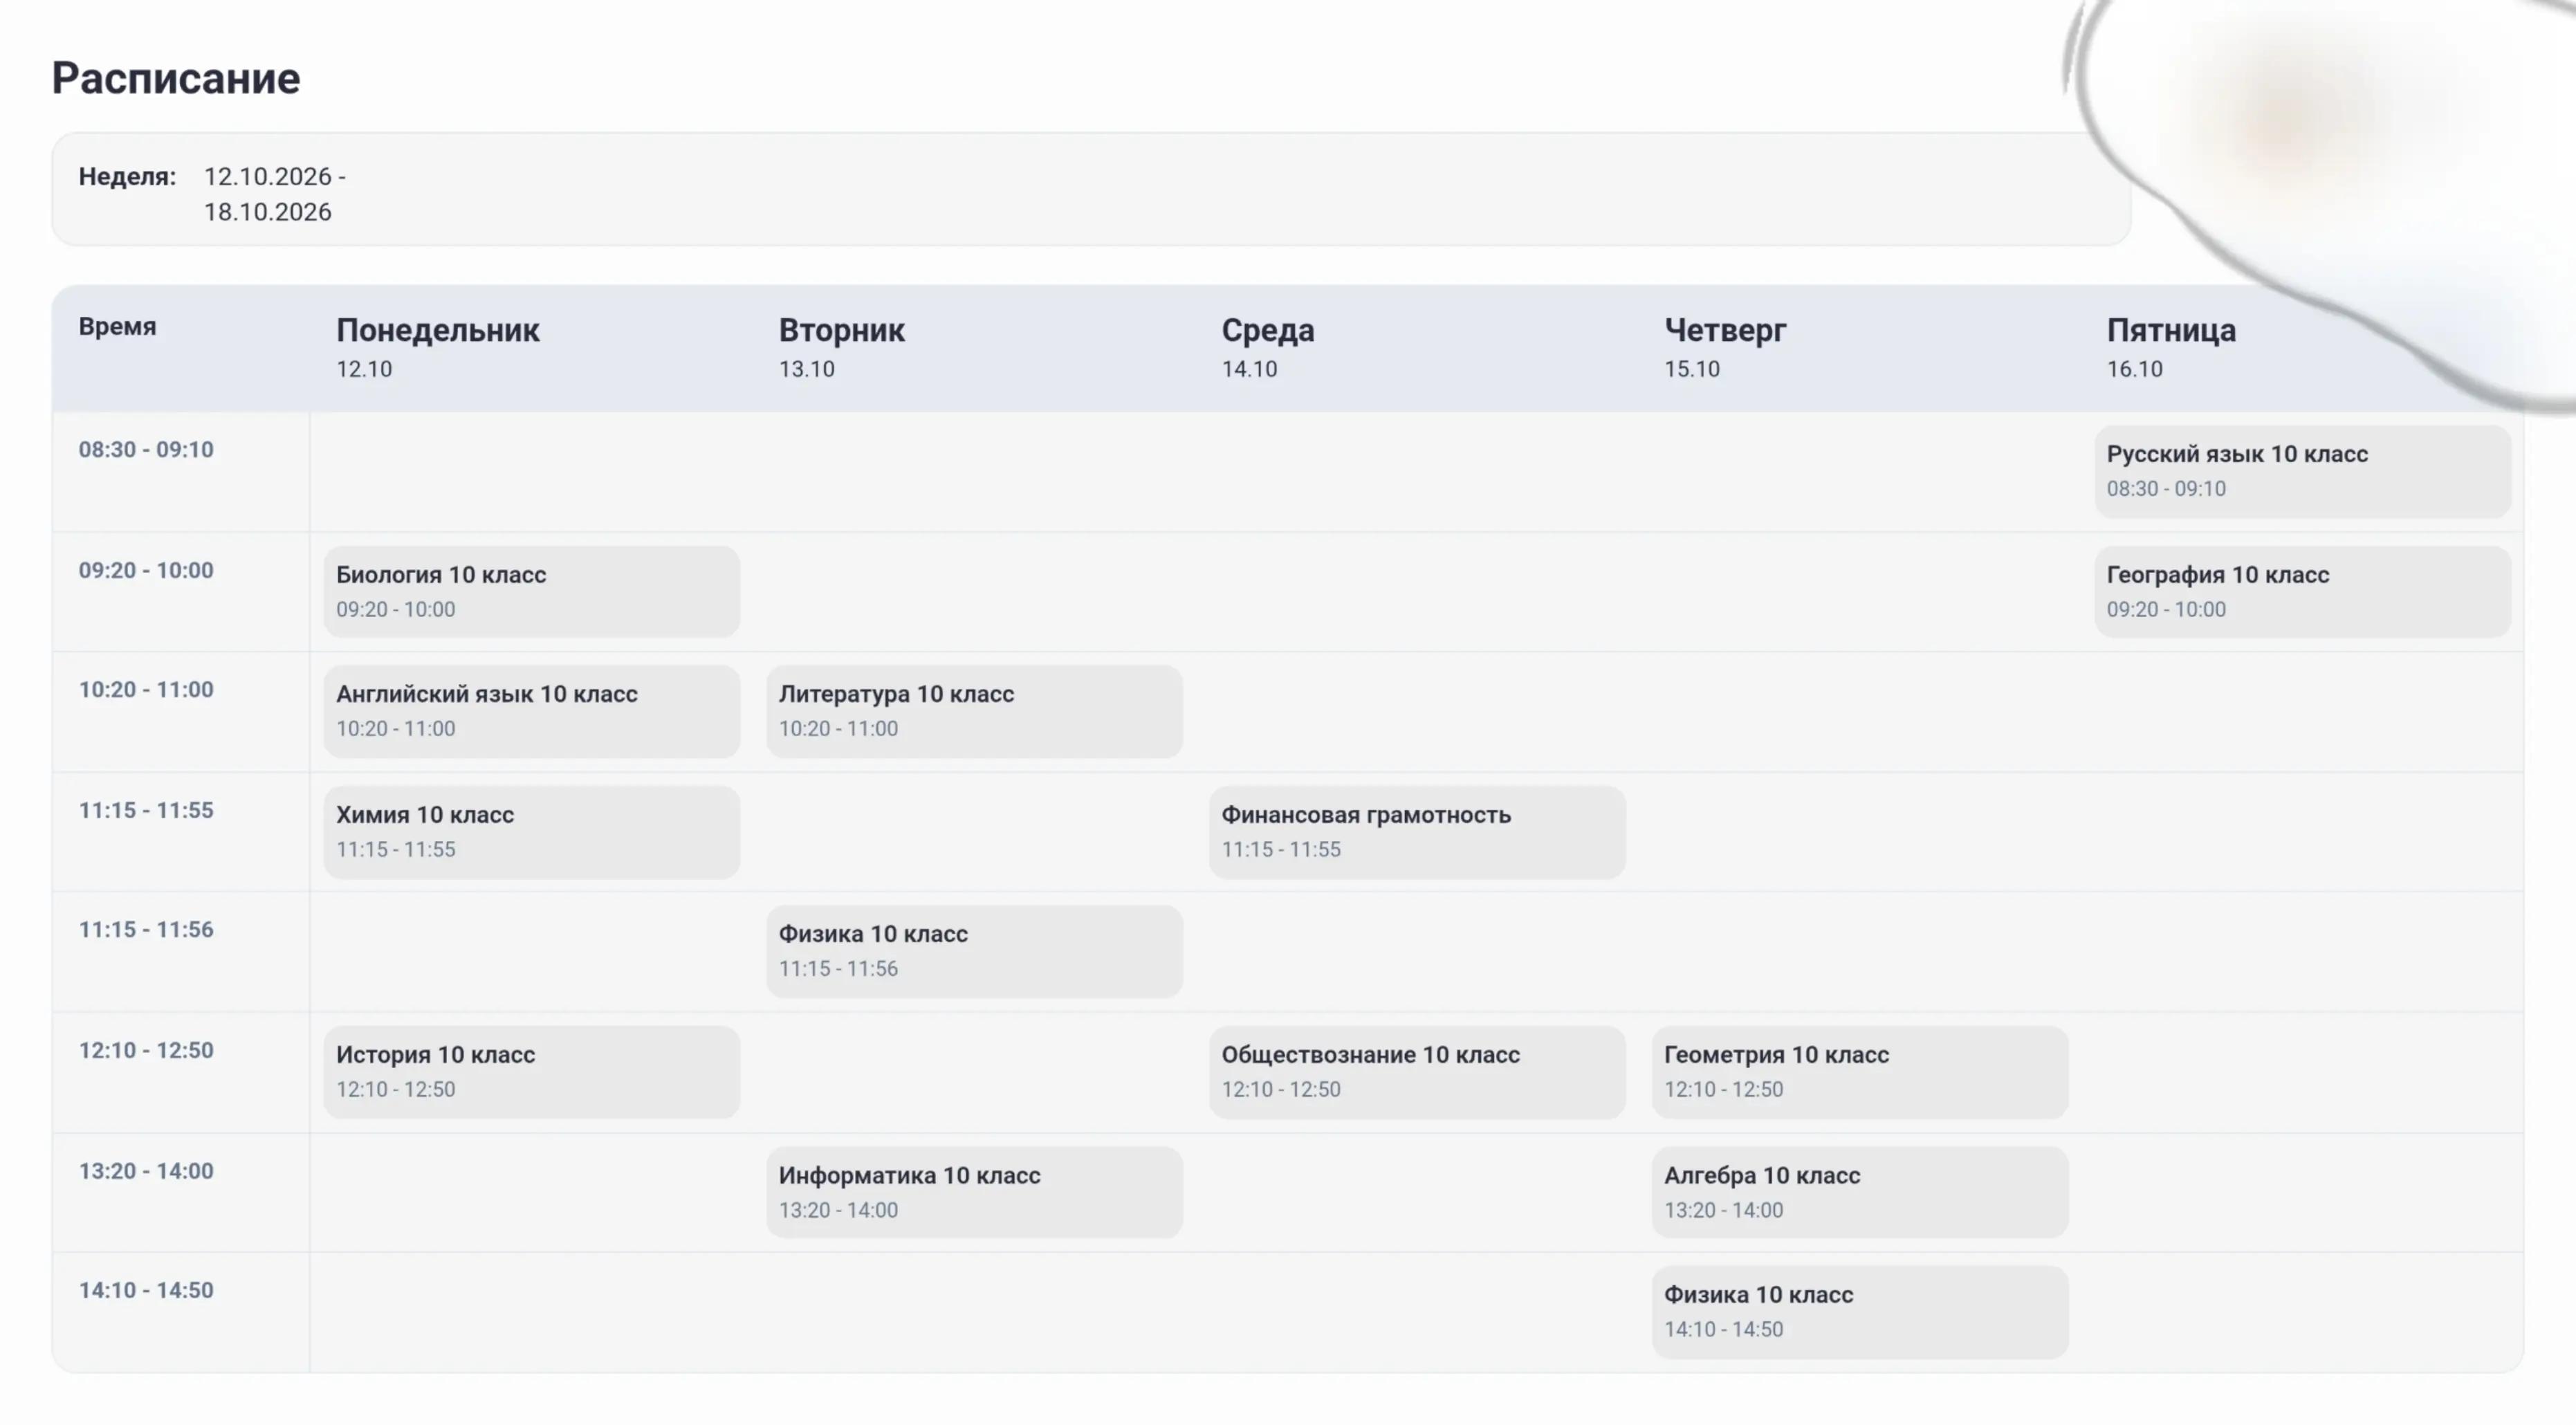Click the 09:20 - 10:00 time row label
2576x1425 pixels.
point(146,570)
